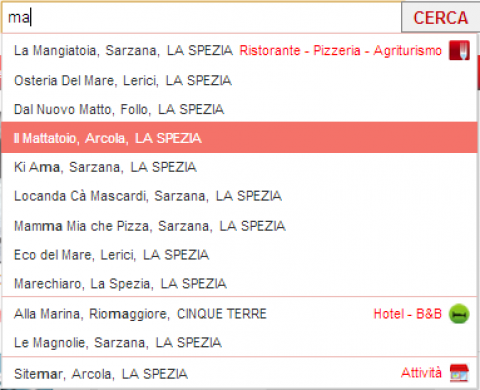Click the CERCA search button
This screenshot has width=480, height=390.
click(x=441, y=17)
